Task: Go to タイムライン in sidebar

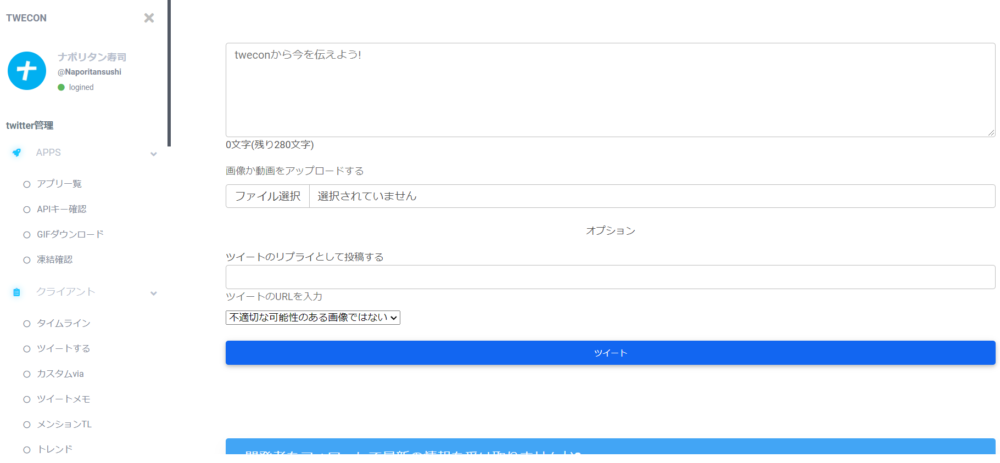Action: point(64,323)
